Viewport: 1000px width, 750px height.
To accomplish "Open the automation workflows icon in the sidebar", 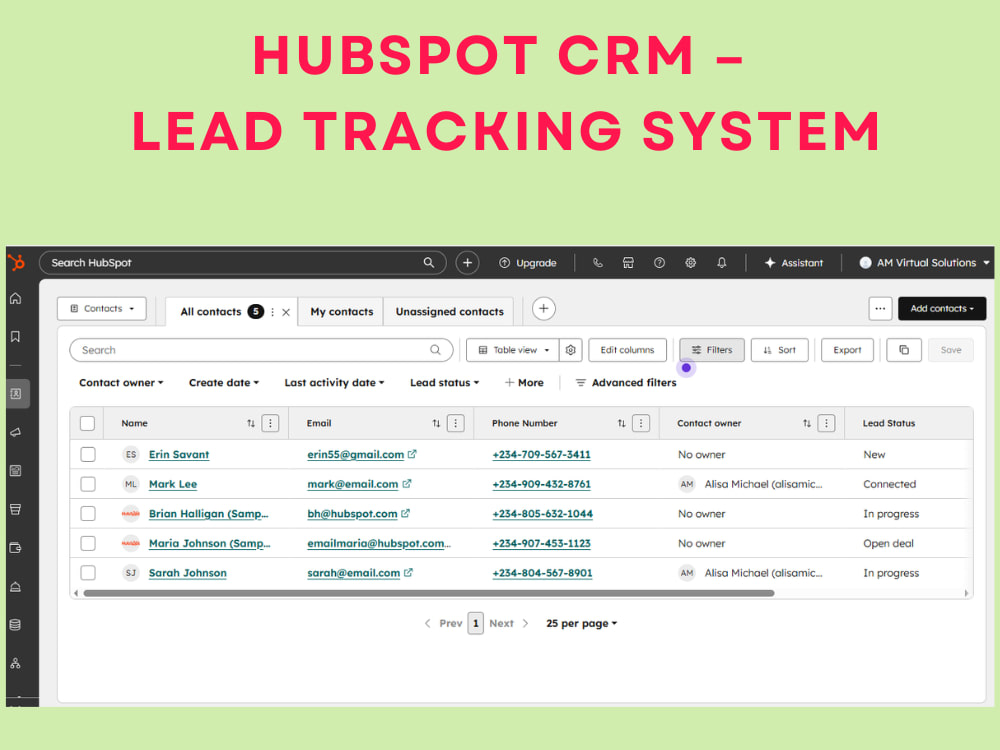I will [x=16, y=663].
